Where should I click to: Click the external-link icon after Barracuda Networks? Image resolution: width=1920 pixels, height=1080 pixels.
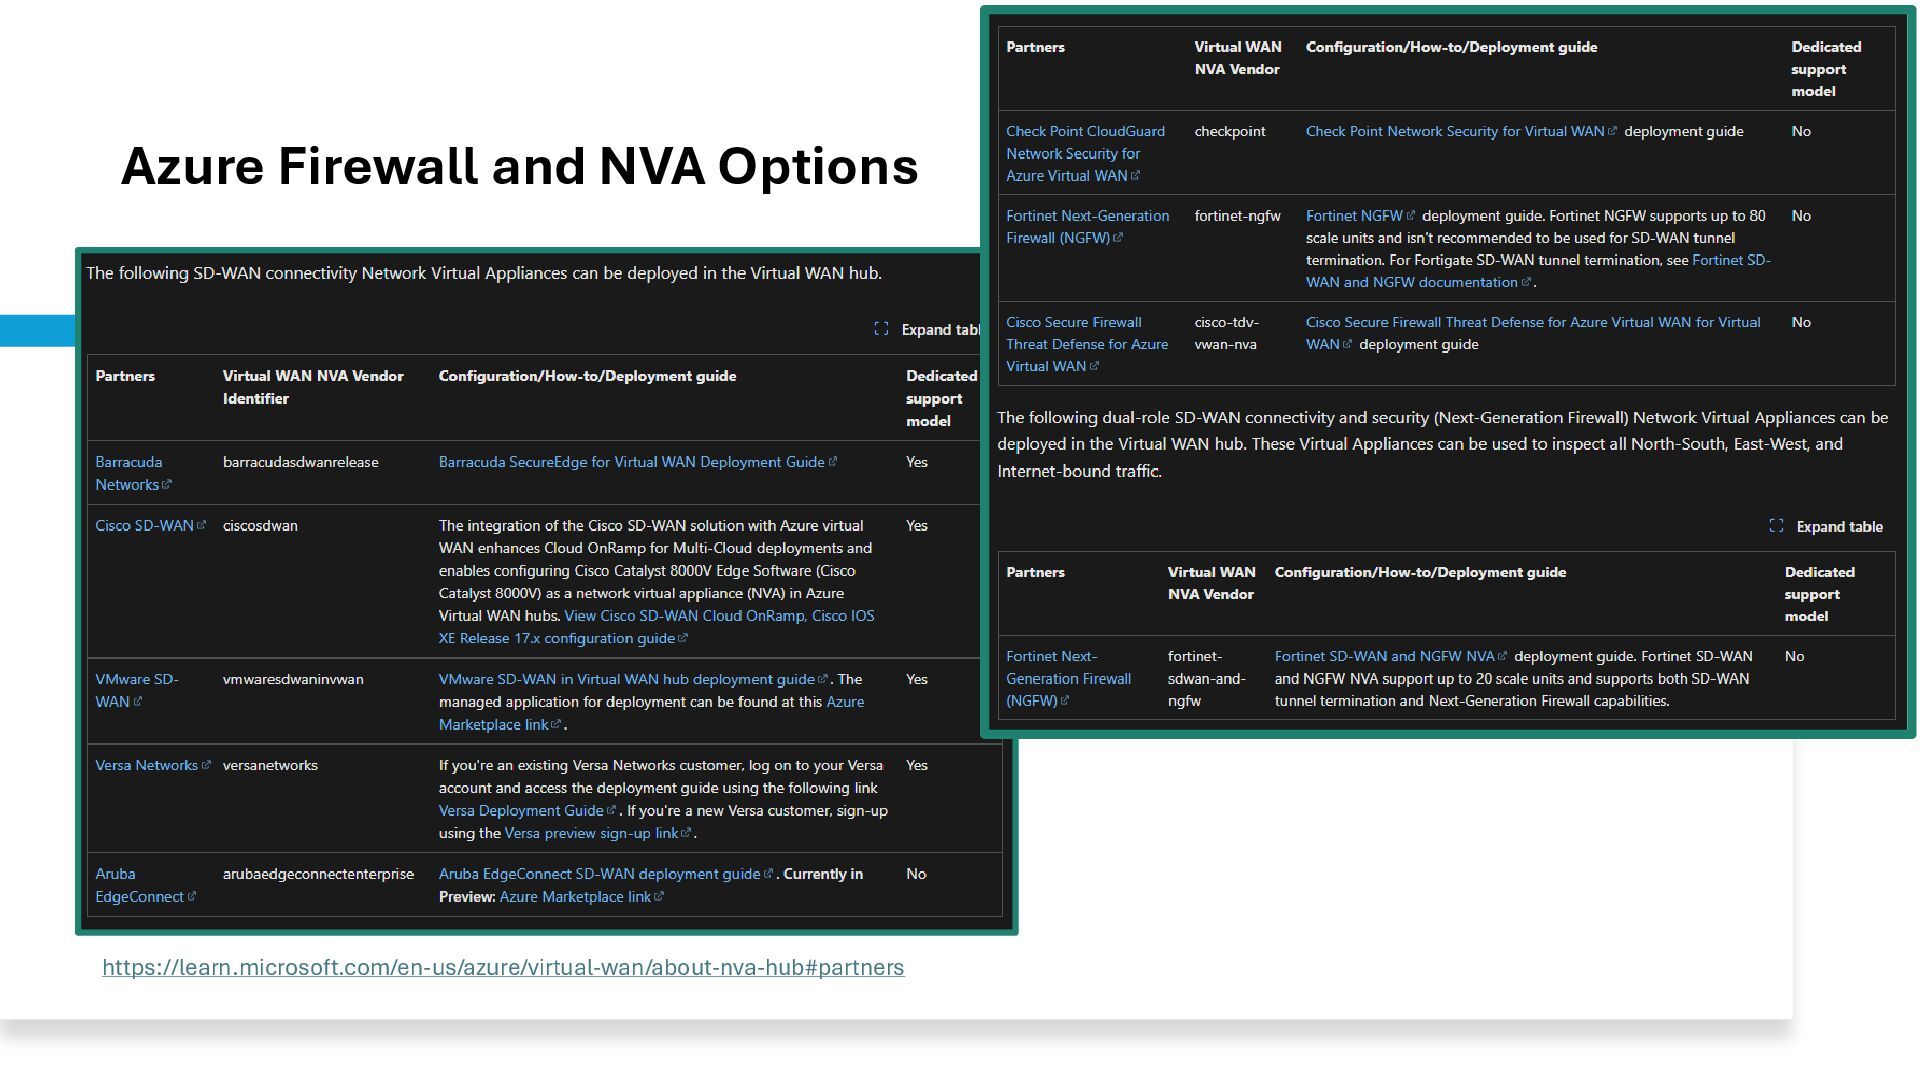167,485
